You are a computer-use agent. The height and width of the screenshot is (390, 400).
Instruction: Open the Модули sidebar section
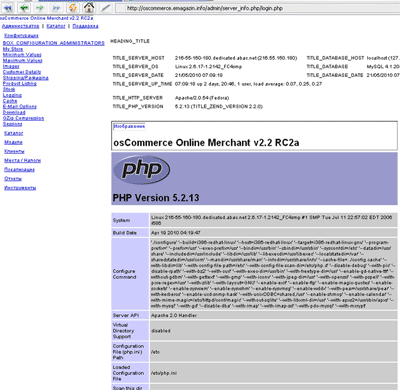[13, 142]
